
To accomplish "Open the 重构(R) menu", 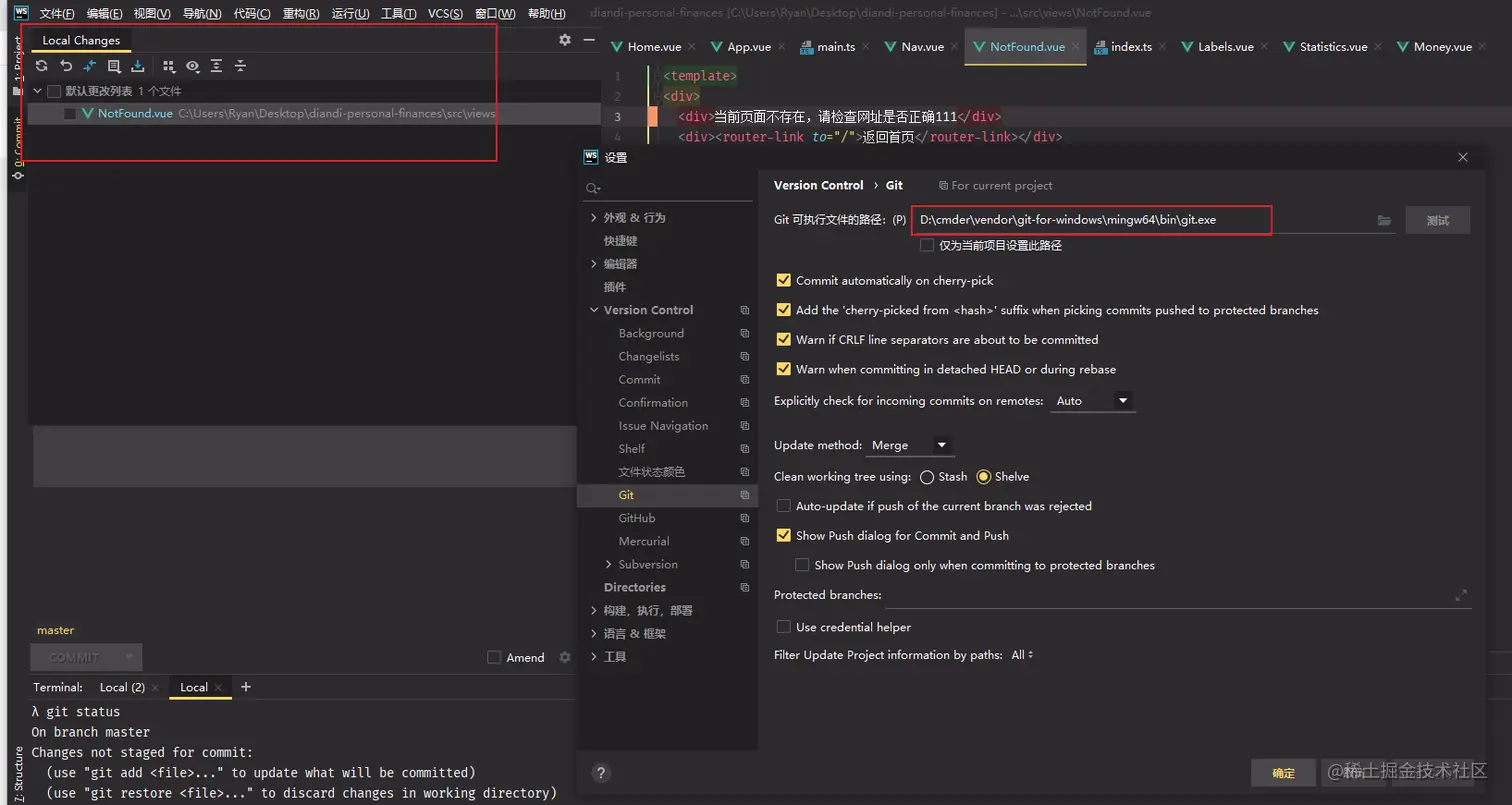I will coord(300,14).
